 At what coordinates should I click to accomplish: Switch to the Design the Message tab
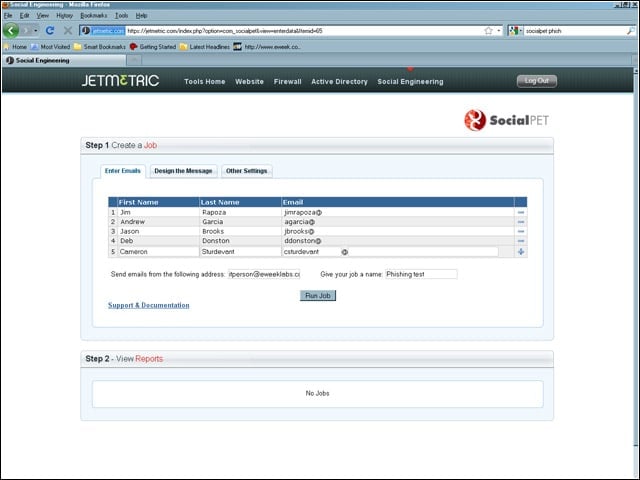(x=183, y=171)
